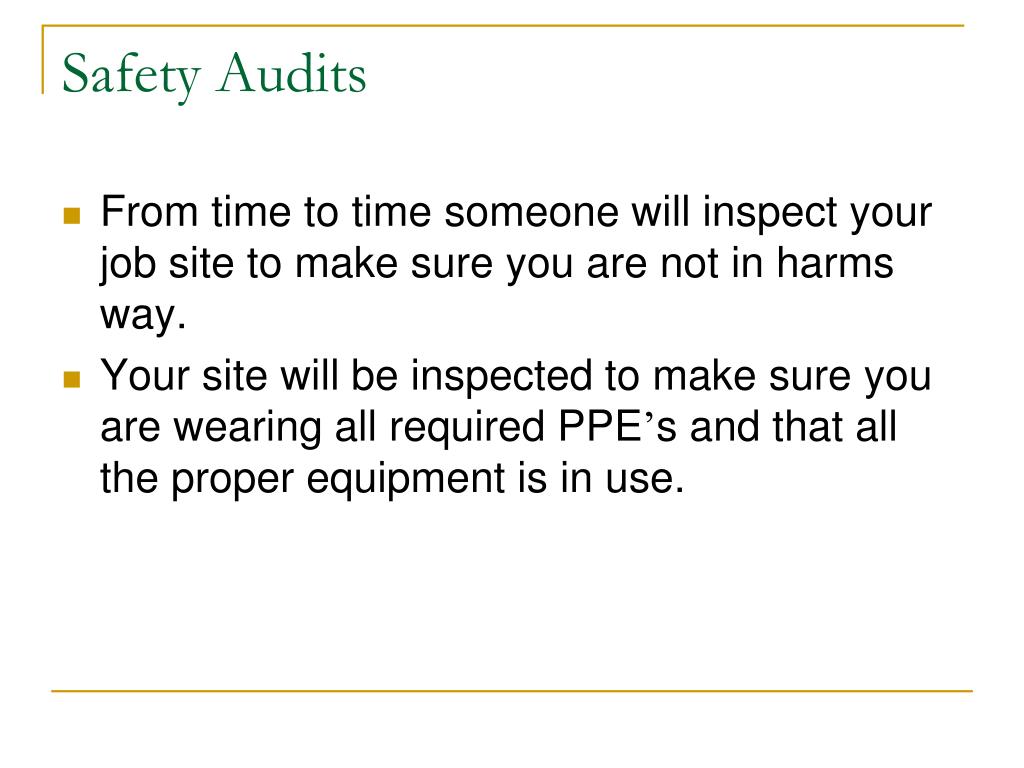Click the "Safety Audits" slide title
This screenshot has width=1024, height=768.
pyautogui.click(x=214, y=74)
